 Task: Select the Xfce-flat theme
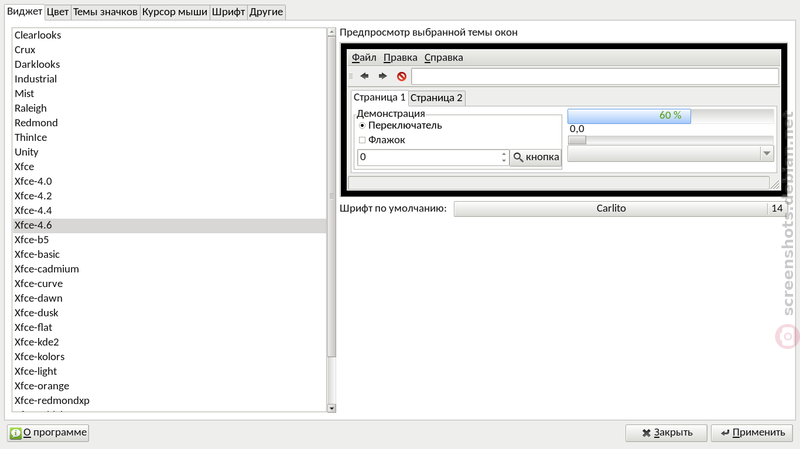pyautogui.click(x=169, y=328)
